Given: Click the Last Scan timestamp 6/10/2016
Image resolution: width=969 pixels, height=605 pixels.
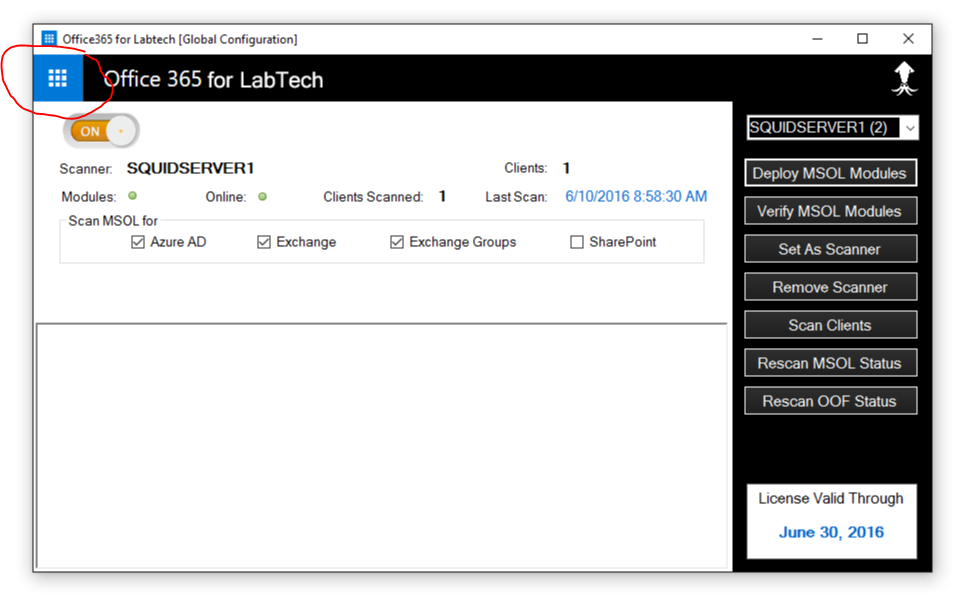Looking at the screenshot, I should [636, 197].
